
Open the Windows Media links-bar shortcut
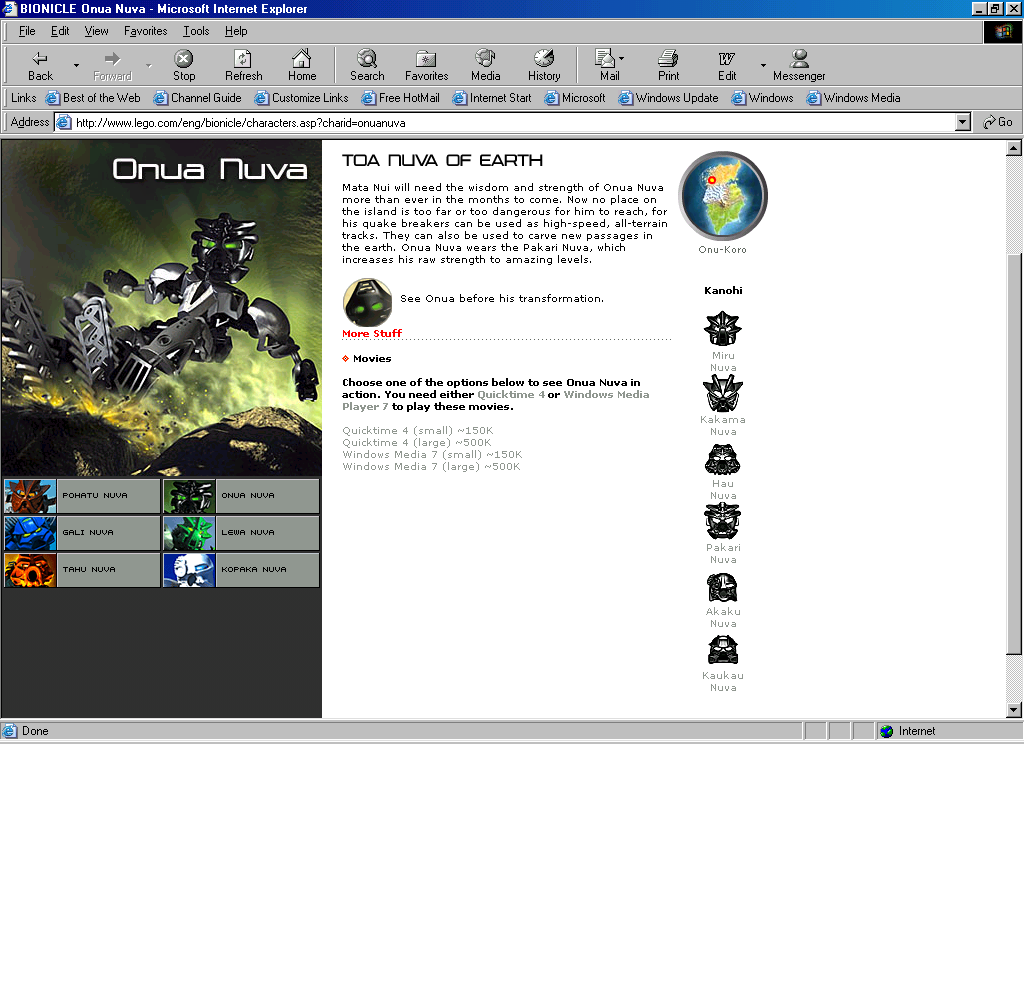coord(854,98)
